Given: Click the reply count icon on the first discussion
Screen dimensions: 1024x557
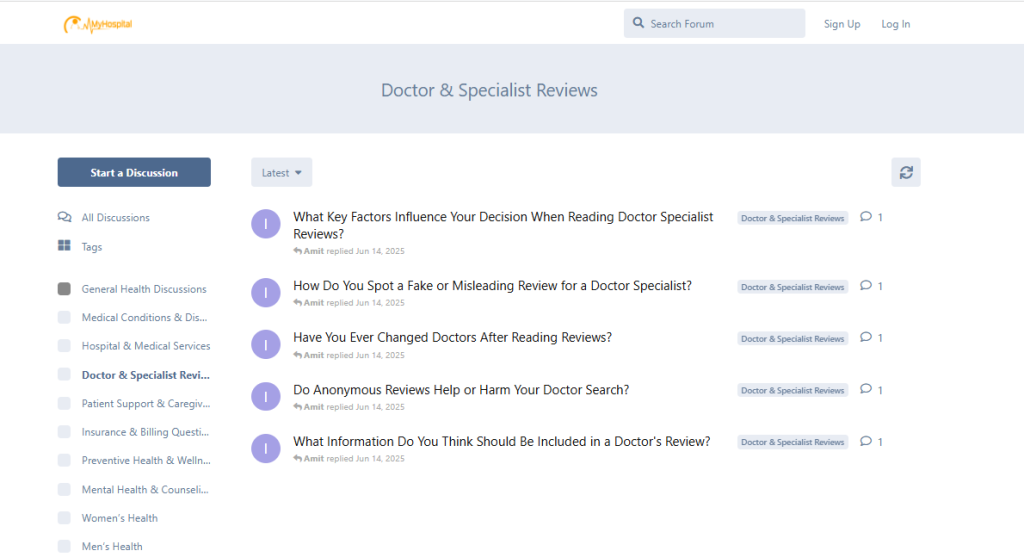Looking at the screenshot, I should (866, 217).
